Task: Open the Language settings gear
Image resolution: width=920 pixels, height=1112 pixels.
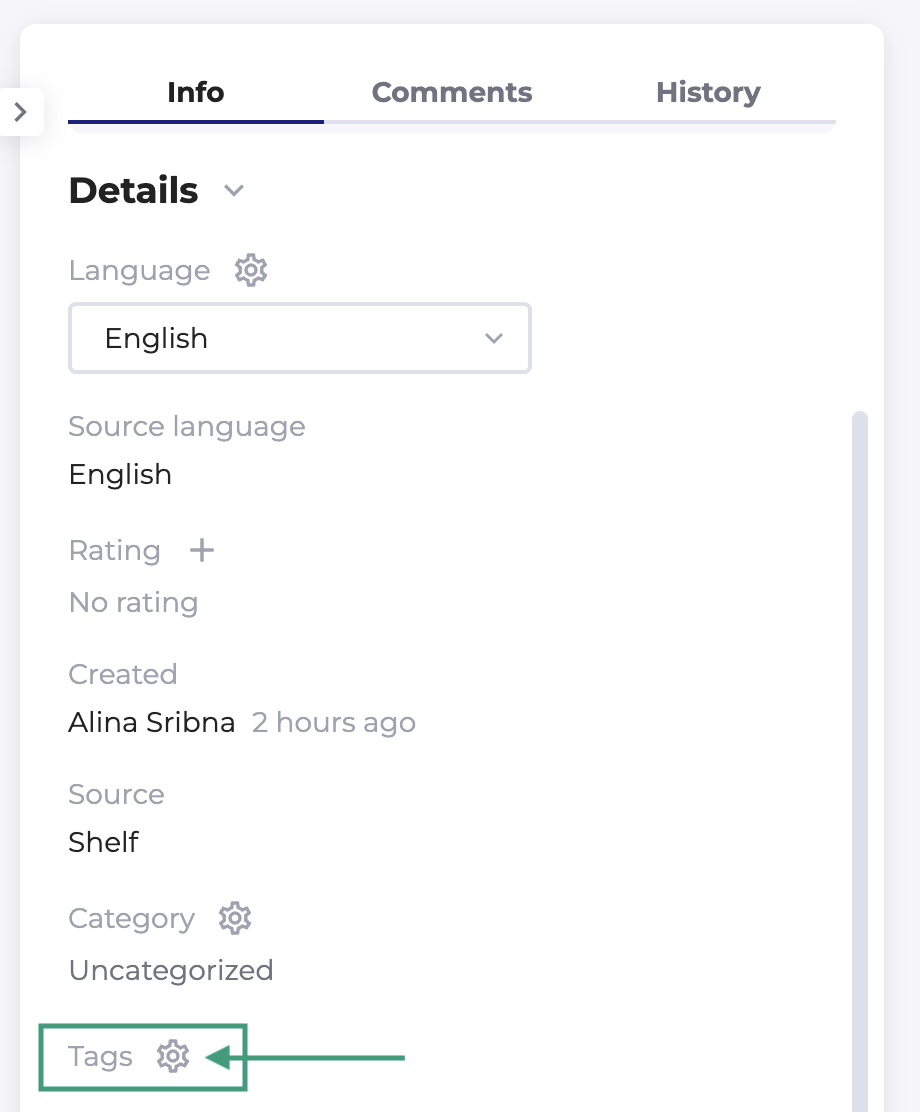Action: tap(251, 270)
